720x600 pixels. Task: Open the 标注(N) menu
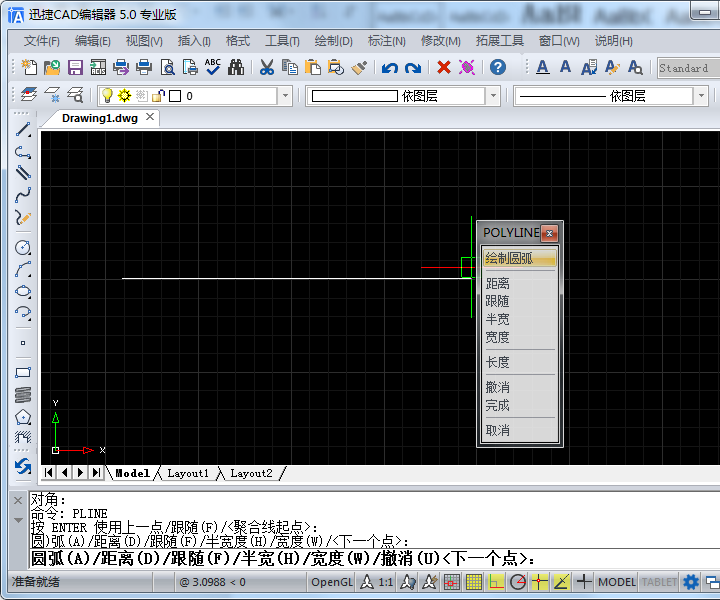coord(387,41)
